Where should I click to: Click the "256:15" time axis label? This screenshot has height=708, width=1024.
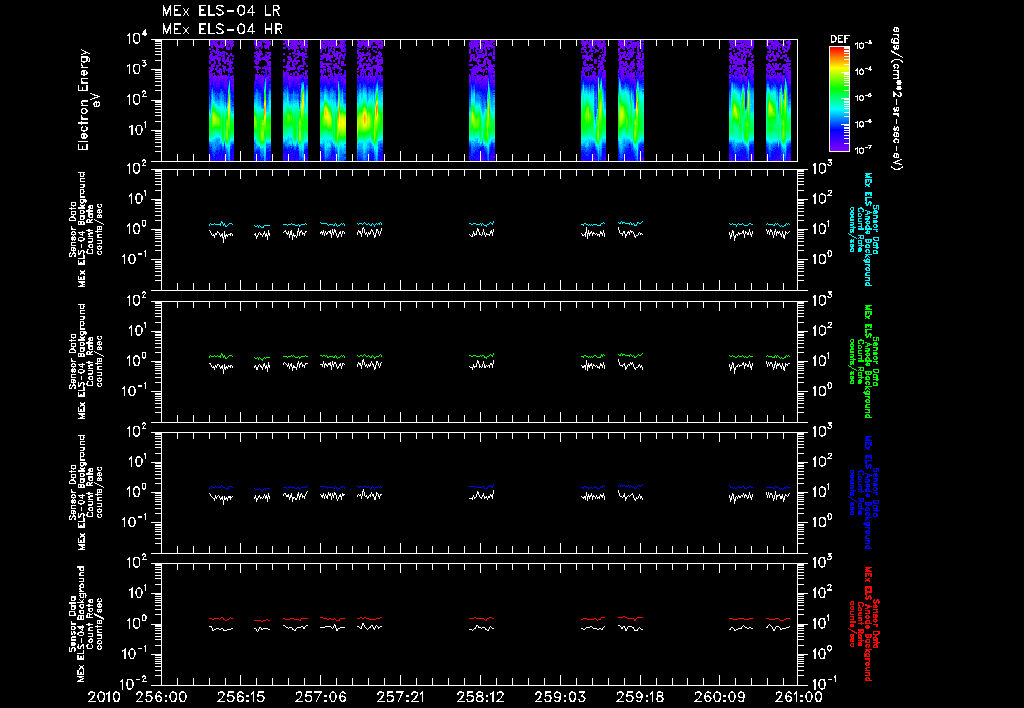click(241, 697)
